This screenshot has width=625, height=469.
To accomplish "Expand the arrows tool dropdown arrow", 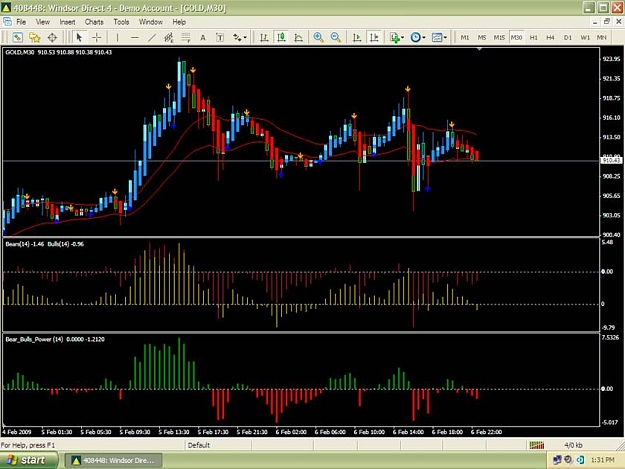I will 245,37.
